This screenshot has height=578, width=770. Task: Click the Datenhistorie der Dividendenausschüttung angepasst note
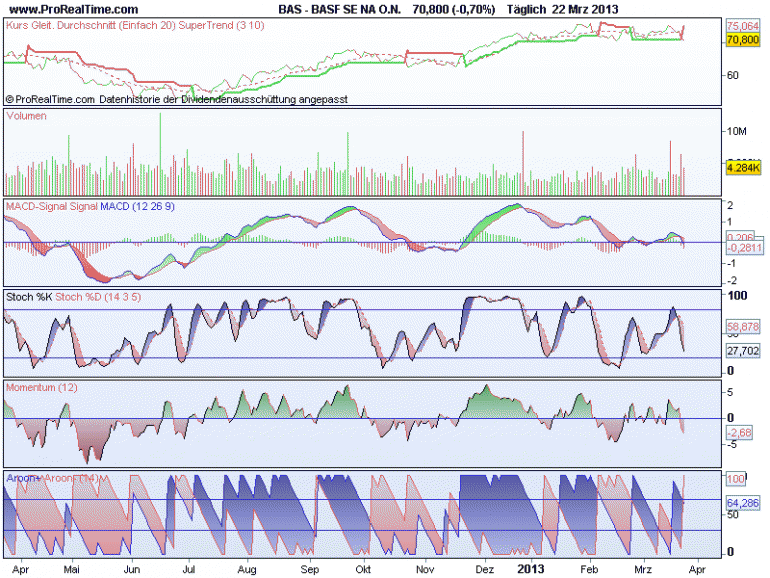click(x=223, y=99)
